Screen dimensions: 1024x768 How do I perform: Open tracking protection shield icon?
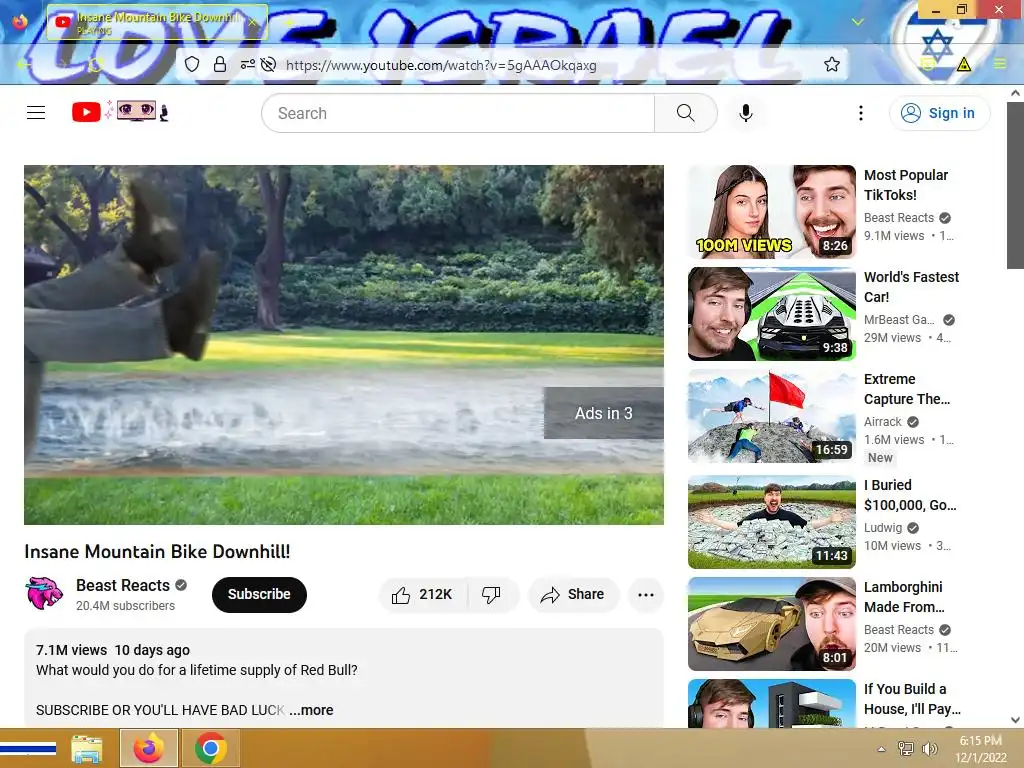point(191,65)
